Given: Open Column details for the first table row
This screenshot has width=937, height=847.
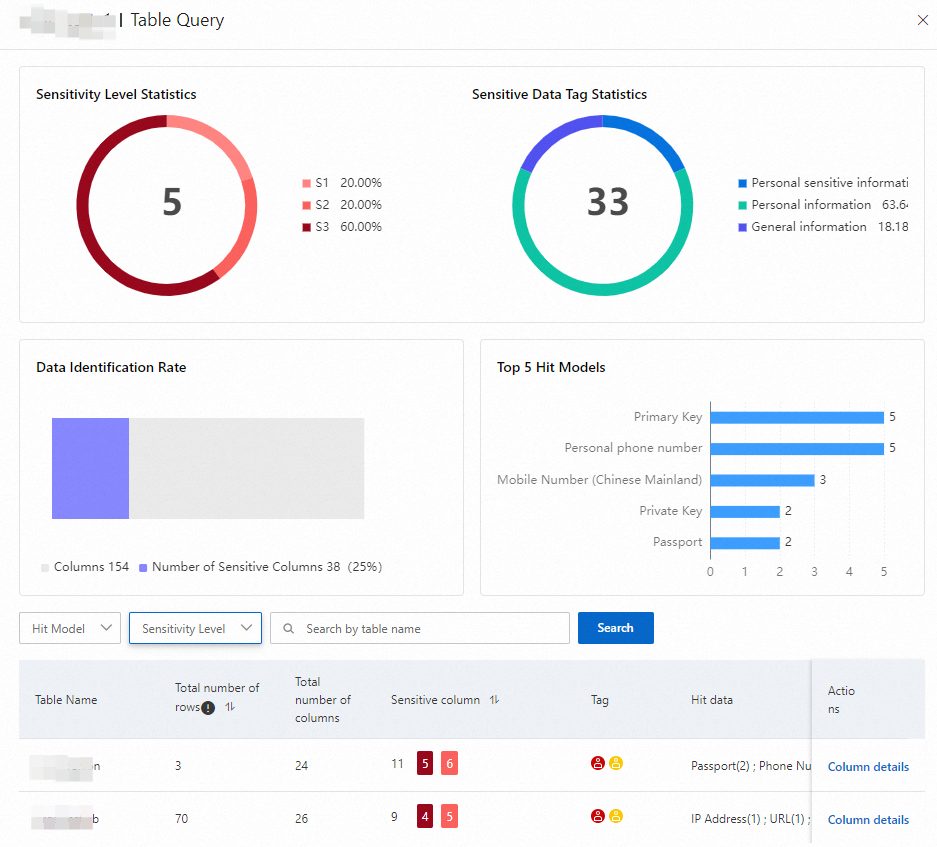Looking at the screenshot, I should click(868, 767).
